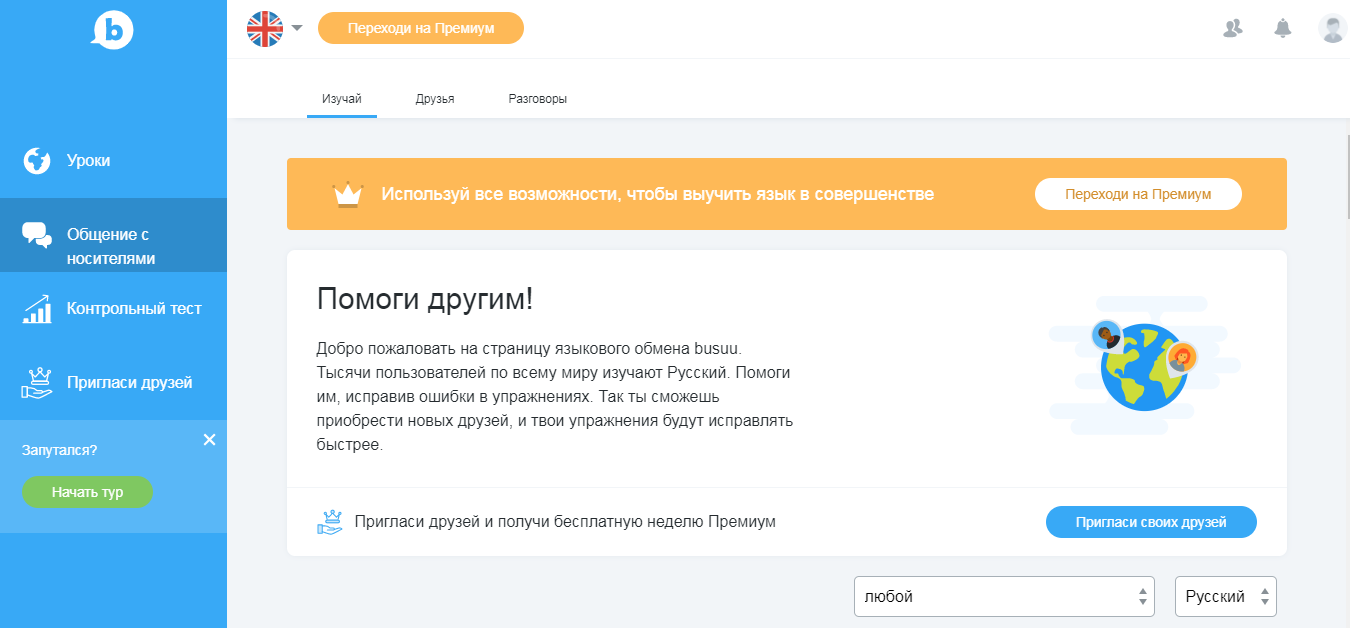Viewport: 1350px width, 628px height.
Task: Open the Русский language dropdown
Action: (x=1226, y=596)
